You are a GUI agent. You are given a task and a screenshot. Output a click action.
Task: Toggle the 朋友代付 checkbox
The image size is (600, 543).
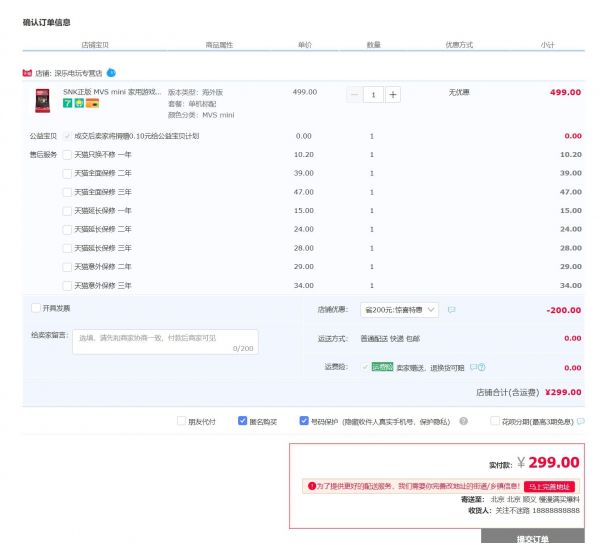click(182, 421)
